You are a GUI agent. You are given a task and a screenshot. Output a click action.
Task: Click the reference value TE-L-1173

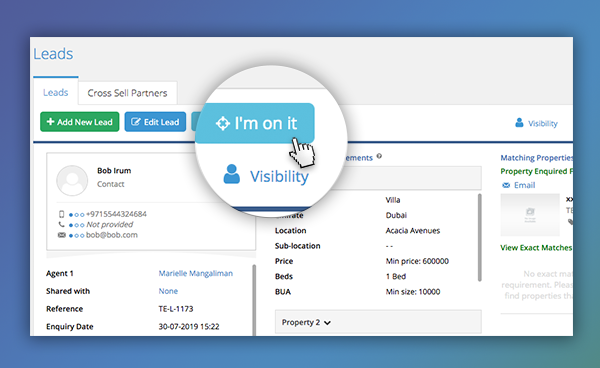176,309
